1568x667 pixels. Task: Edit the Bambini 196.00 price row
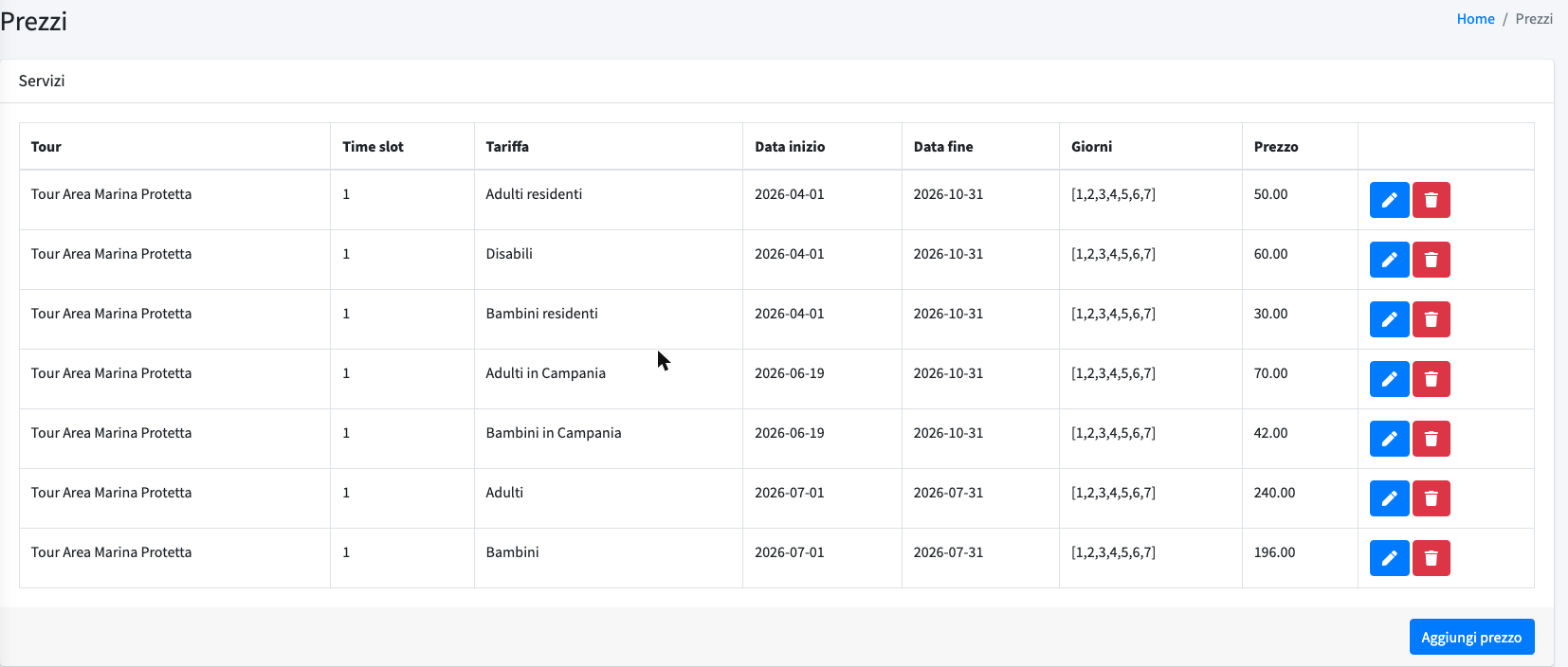[1389, 559]
